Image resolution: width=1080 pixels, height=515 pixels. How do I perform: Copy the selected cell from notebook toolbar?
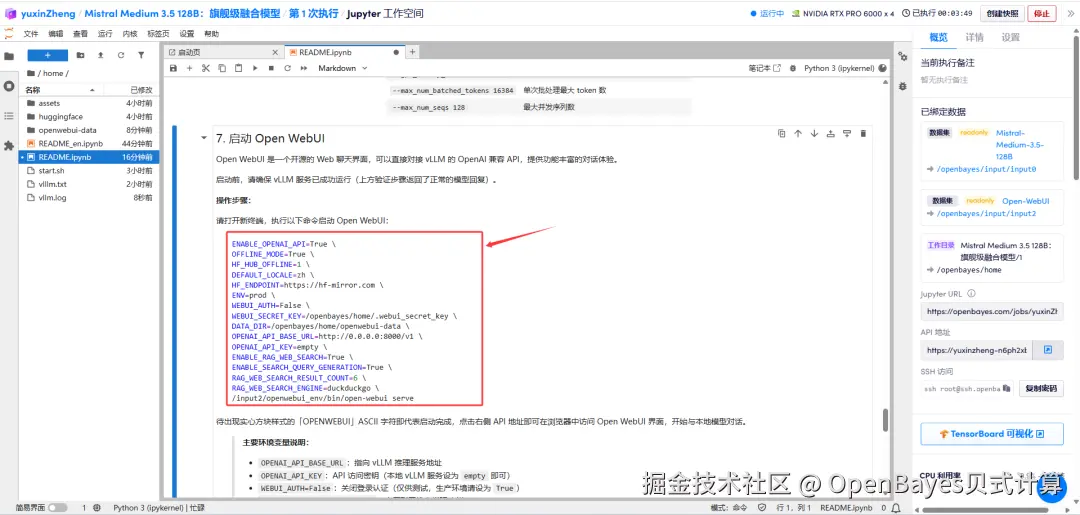pyautogui.click(x=222, y=68)
